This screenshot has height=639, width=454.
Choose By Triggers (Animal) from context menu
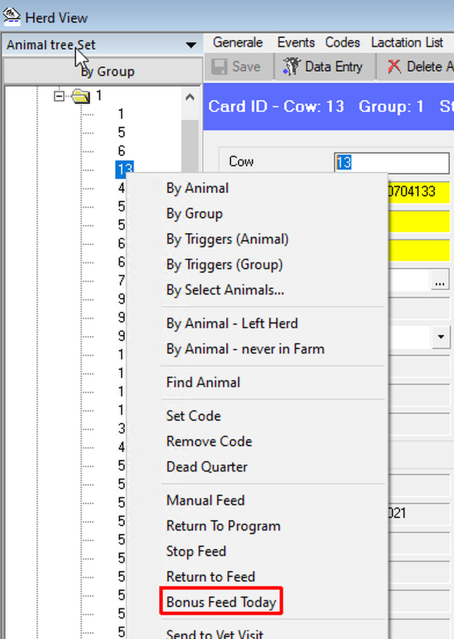point(227,239)
